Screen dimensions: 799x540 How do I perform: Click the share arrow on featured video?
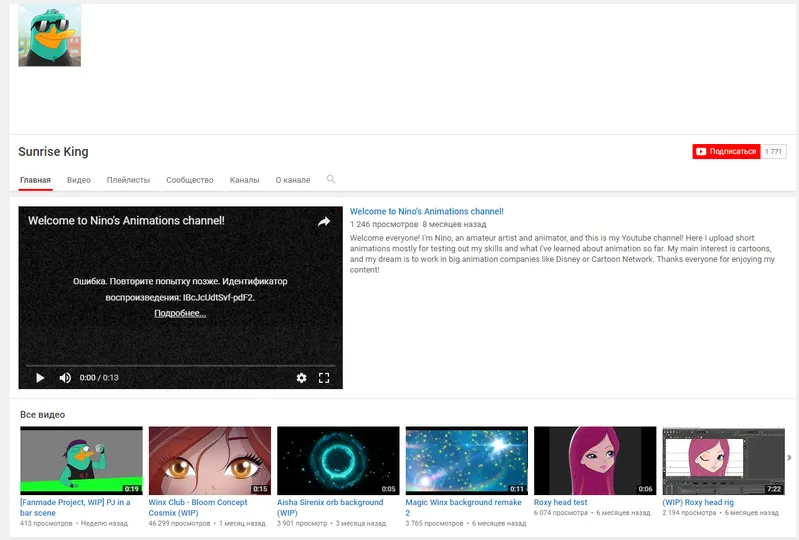coord(324,222)
